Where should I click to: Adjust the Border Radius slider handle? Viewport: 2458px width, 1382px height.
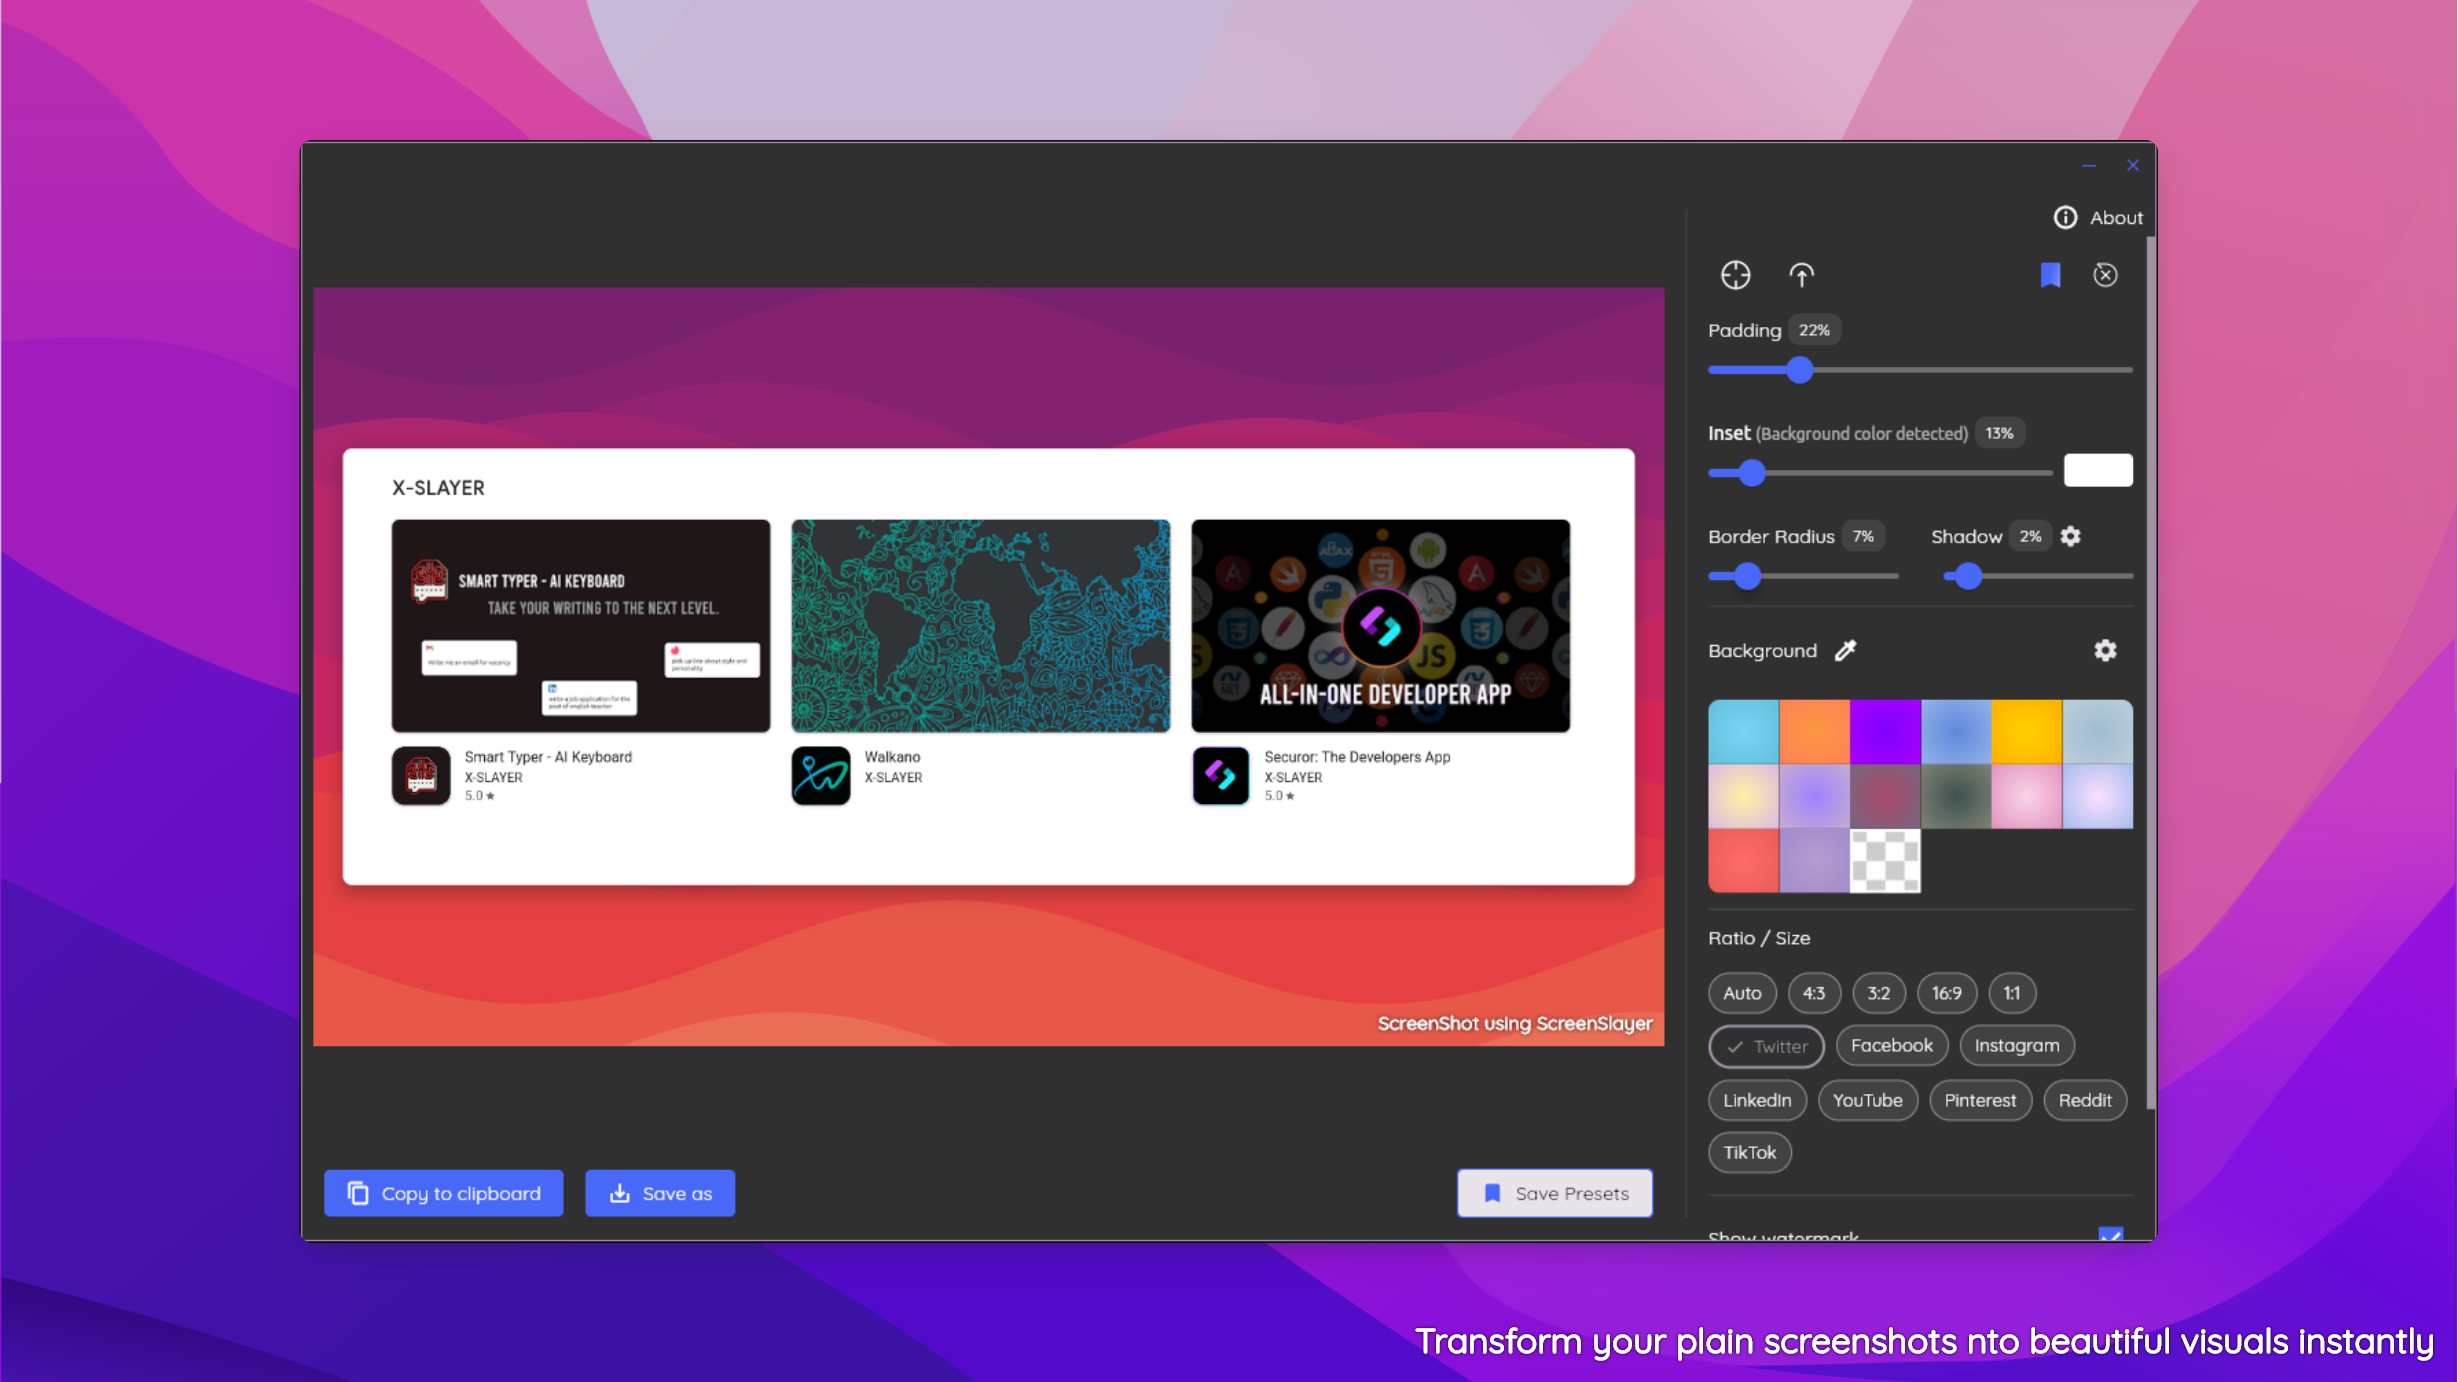1747,576
